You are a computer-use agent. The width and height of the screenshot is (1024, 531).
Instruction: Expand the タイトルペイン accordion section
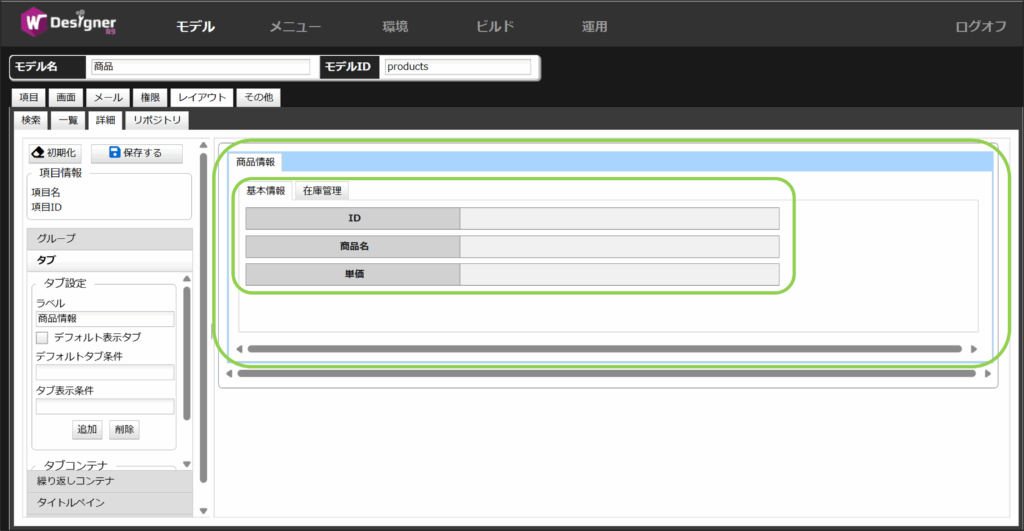[109, 502]
